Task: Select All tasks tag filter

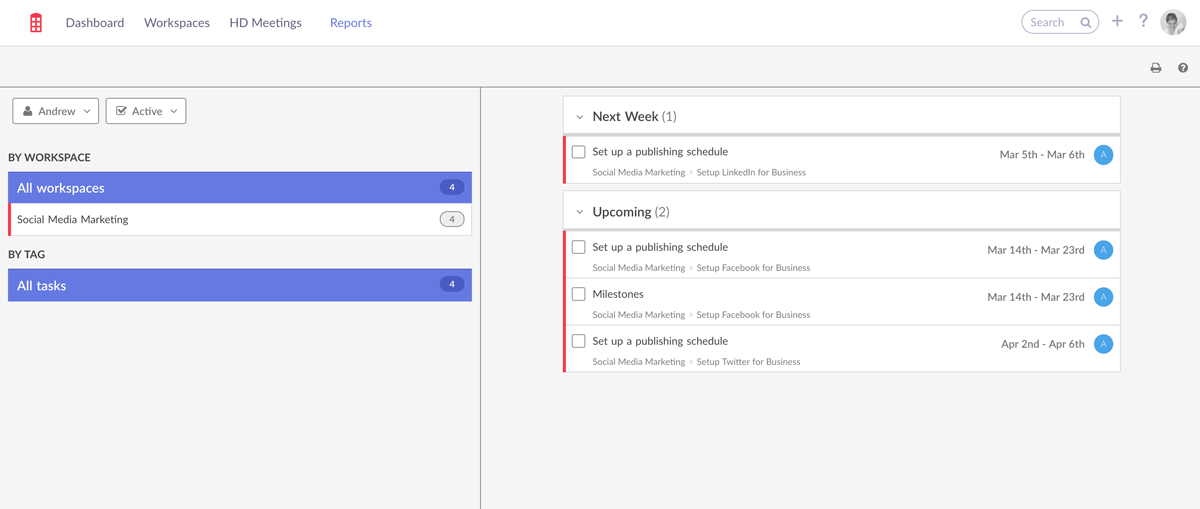Action: click(240, 285)
